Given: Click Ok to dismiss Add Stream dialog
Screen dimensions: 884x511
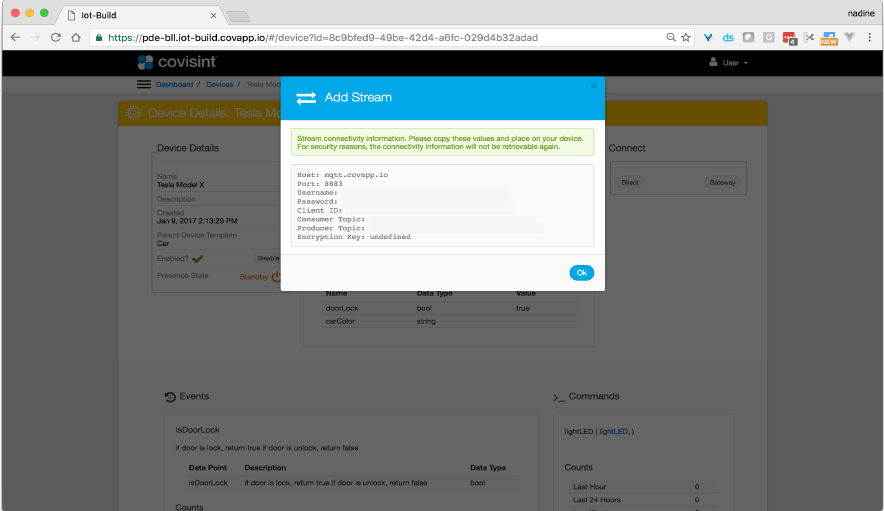Looking at the screenshot, I should tap(581, 273).
